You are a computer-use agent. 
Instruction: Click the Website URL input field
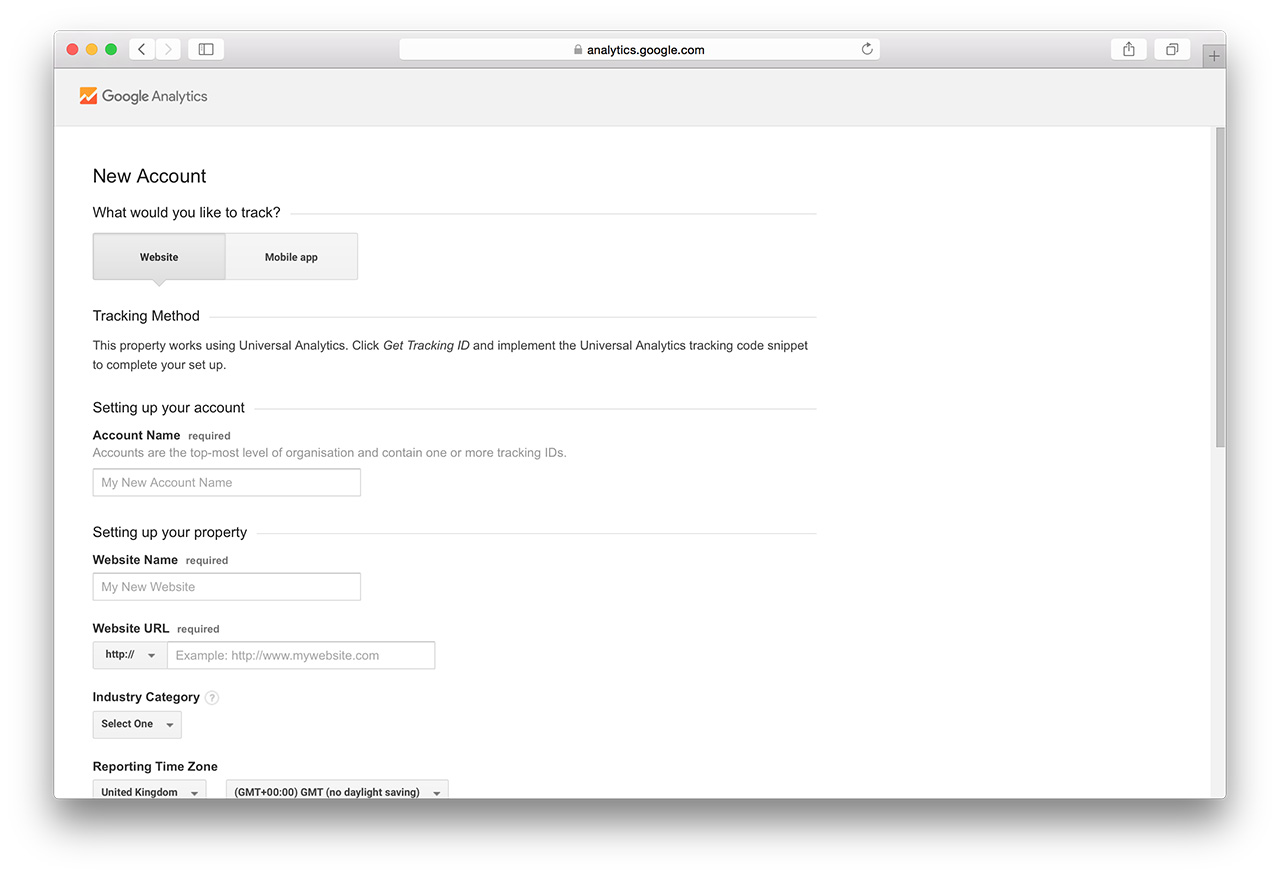coord(301,655)
